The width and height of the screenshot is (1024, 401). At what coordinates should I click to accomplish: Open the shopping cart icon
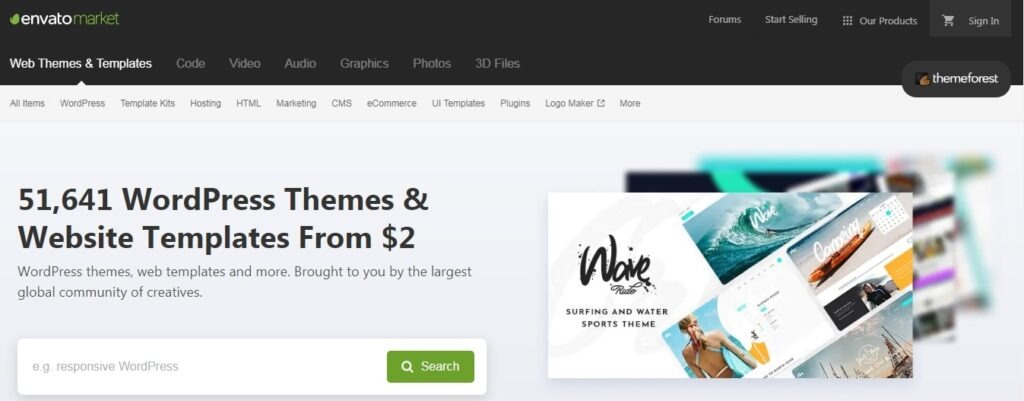click(948, 20)
